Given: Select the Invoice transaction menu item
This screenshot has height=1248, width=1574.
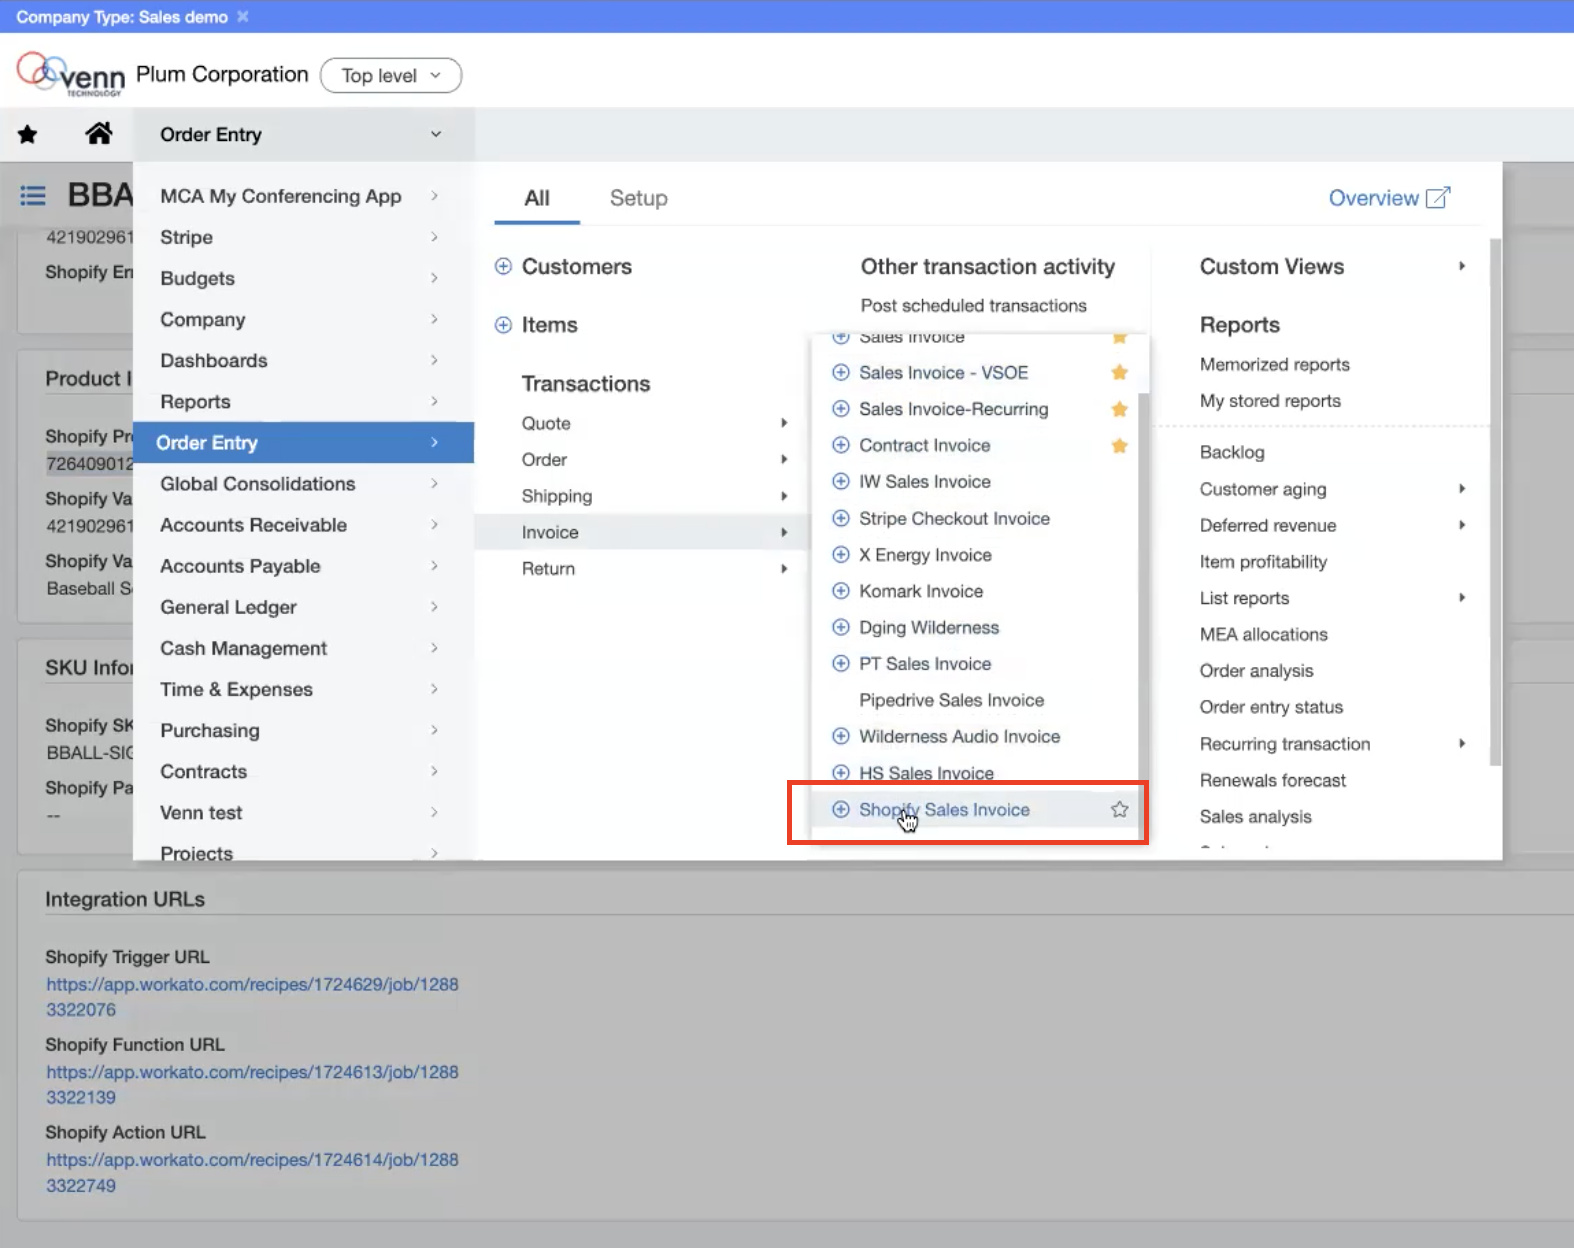Looking at the screenshot, I should click(640, 532).
